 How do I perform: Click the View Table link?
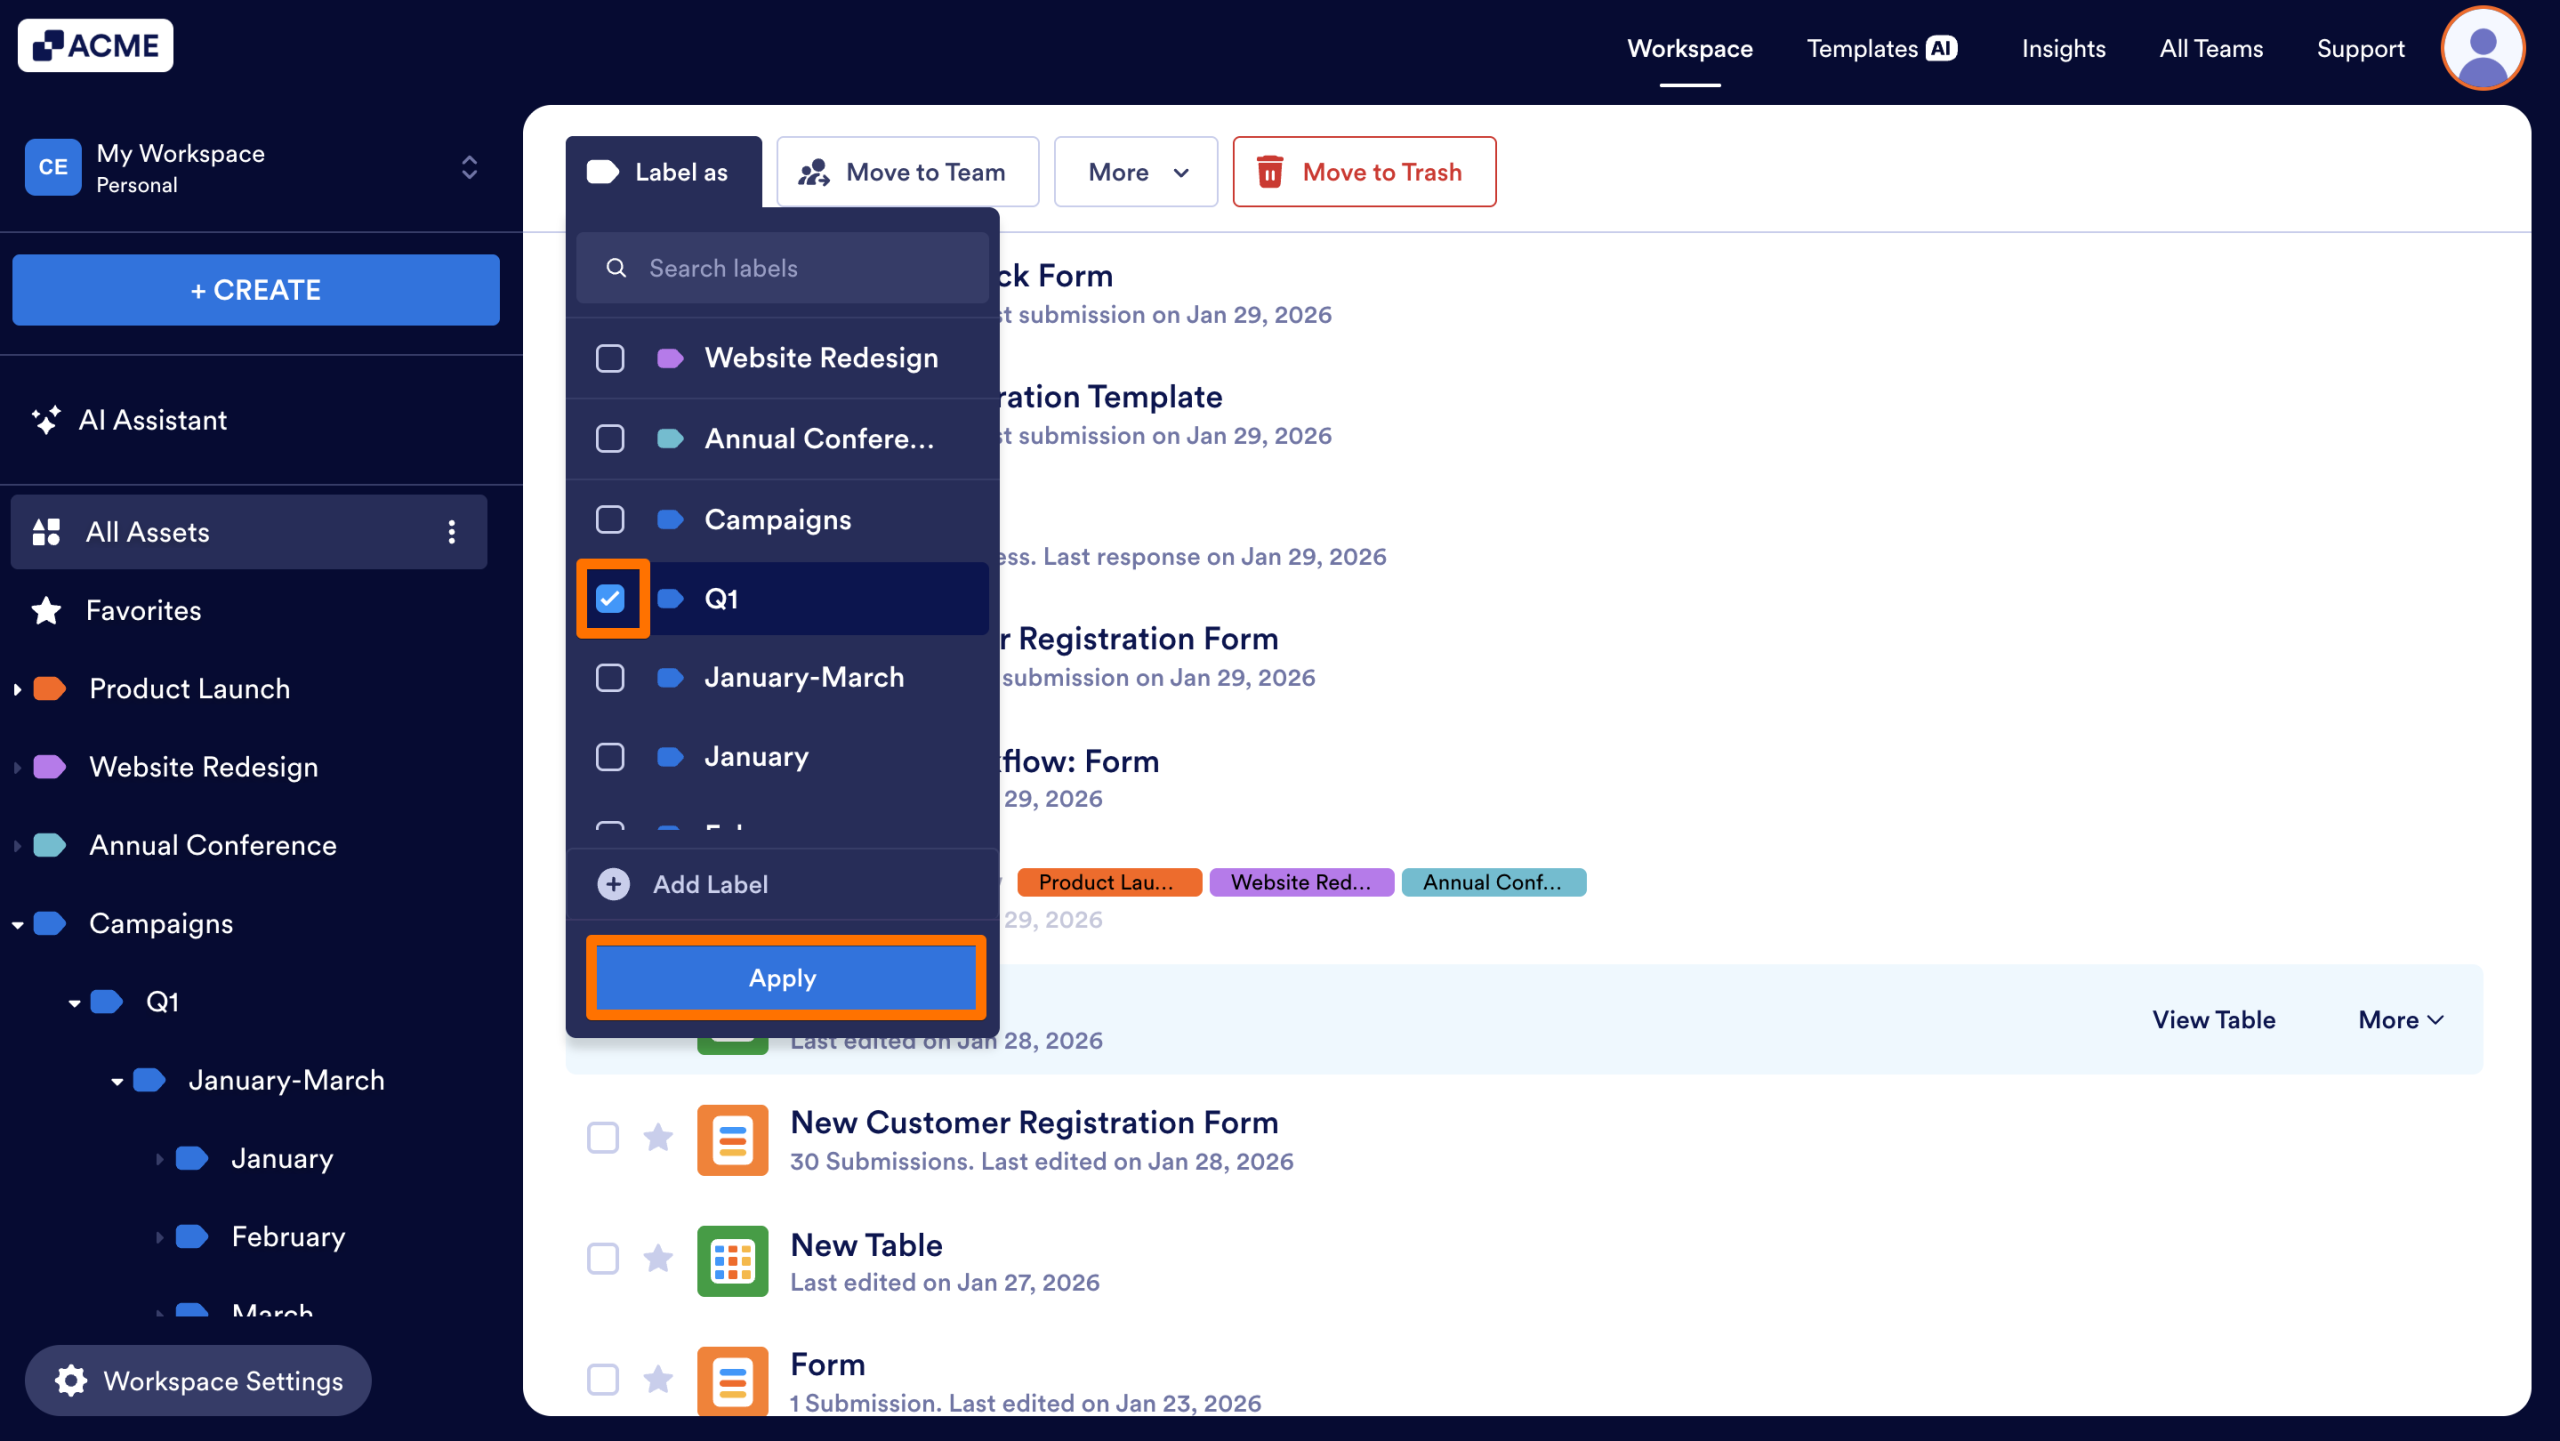coord(2213,1020)
